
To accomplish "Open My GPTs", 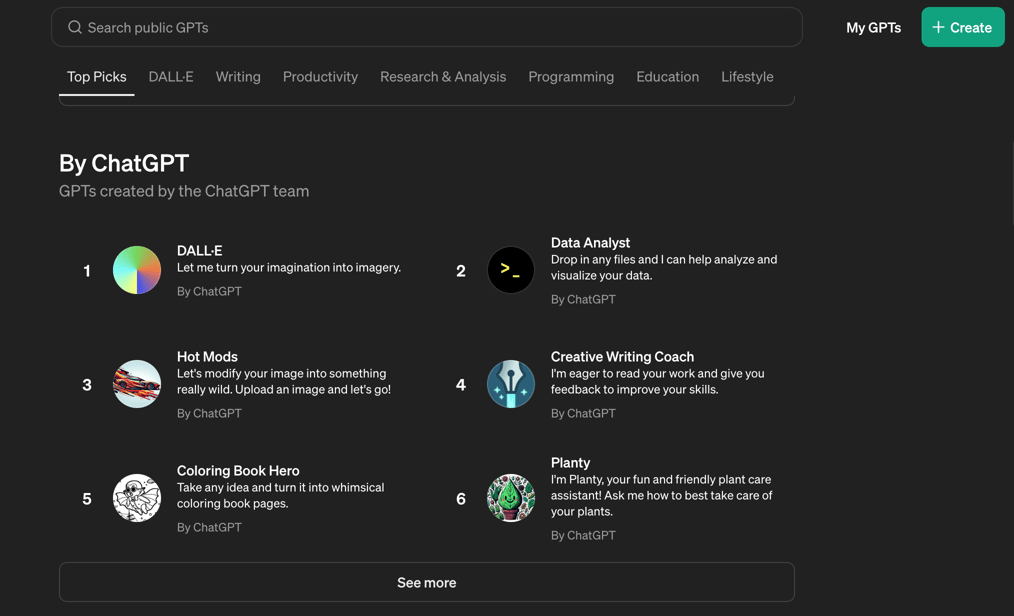I will click(x=873, y=27).
